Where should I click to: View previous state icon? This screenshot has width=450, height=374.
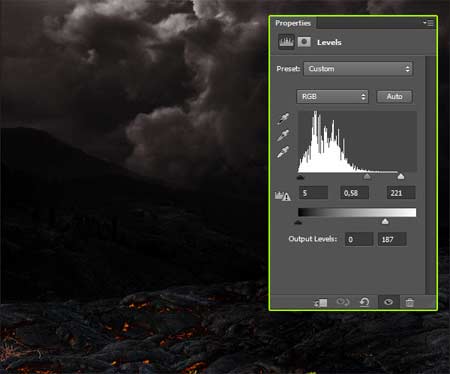pos(343,302)
